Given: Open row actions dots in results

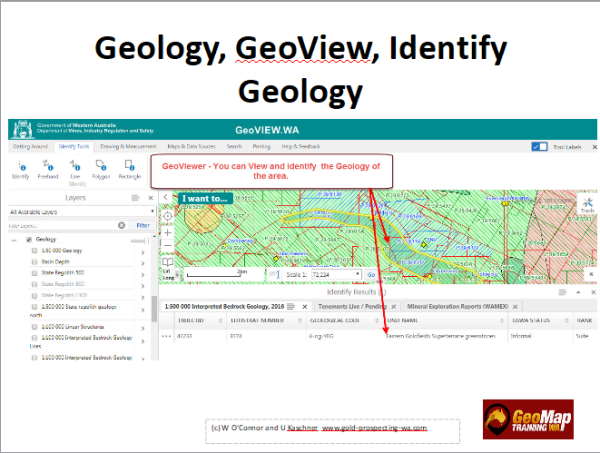Looking at the screenshot, I should [166, 336].
